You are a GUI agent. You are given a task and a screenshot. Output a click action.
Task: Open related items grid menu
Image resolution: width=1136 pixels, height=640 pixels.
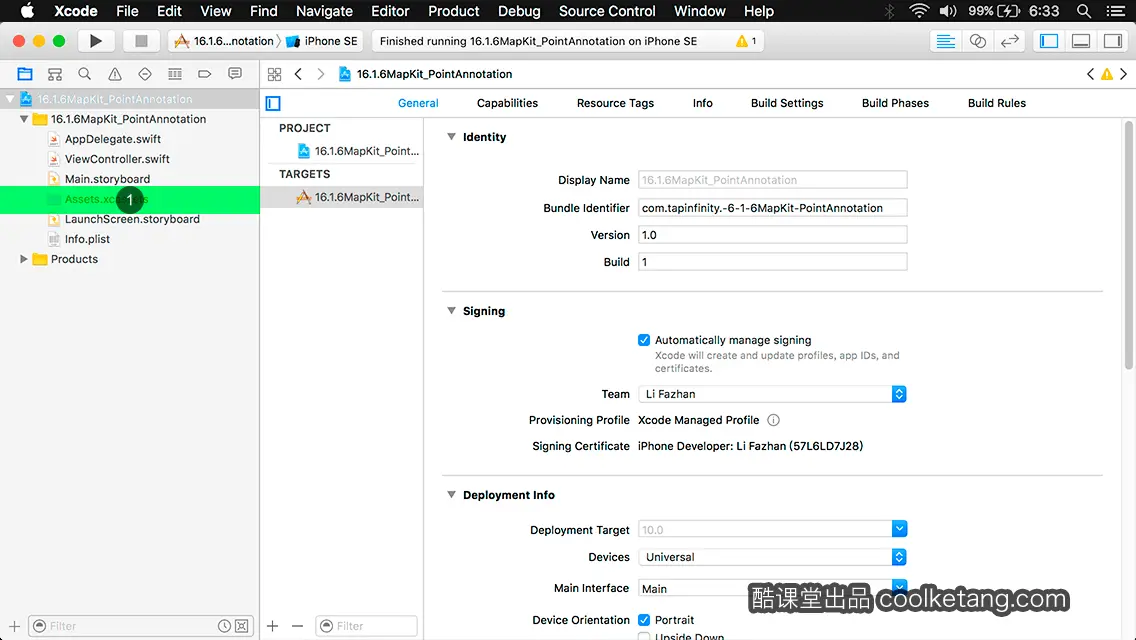275,74
